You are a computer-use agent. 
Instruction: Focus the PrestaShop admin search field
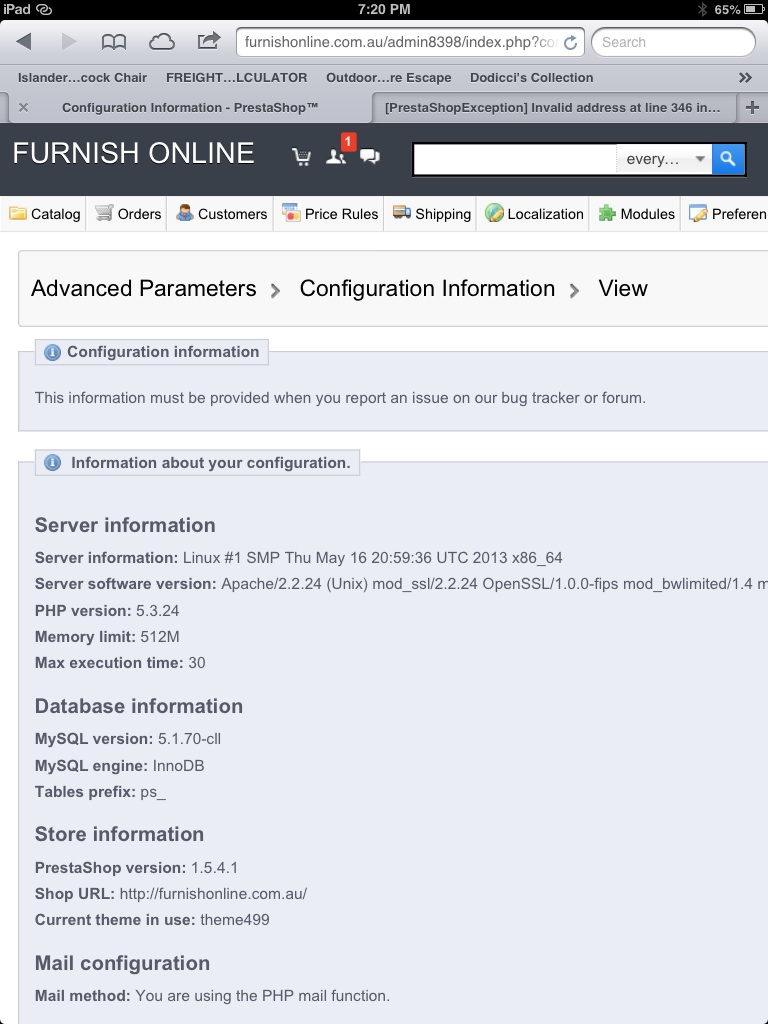(x=515, y=159)
